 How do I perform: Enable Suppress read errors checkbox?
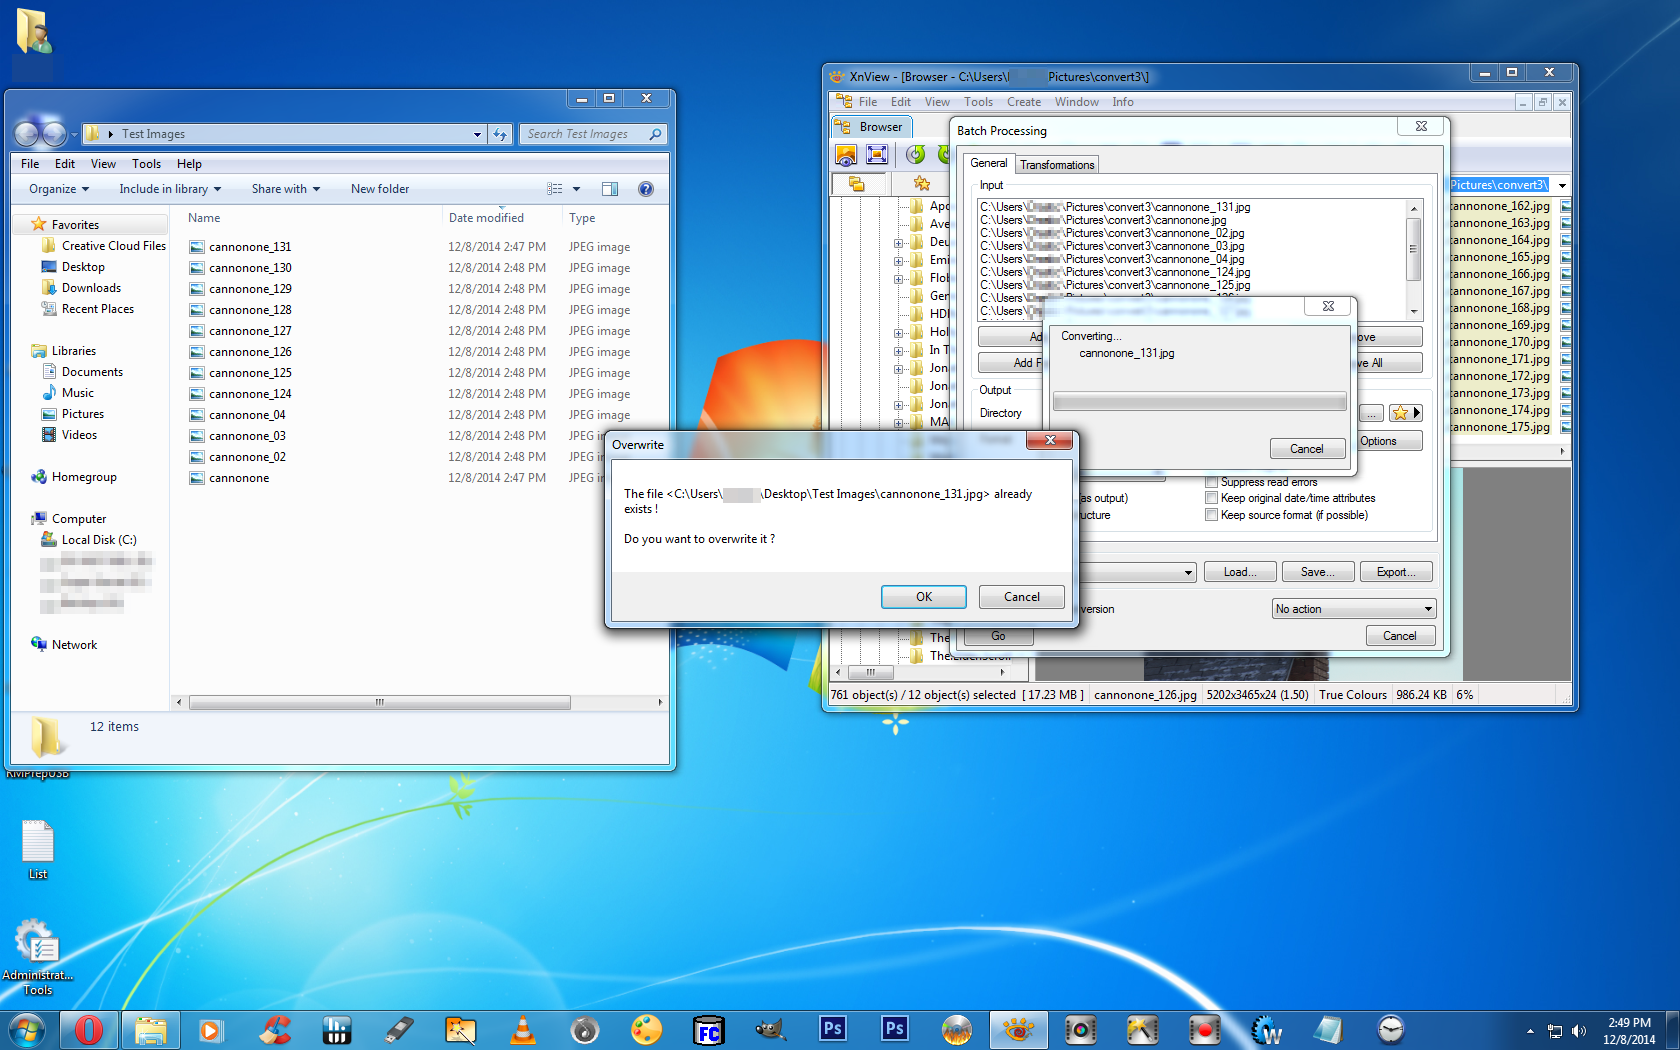point(1211,482)
